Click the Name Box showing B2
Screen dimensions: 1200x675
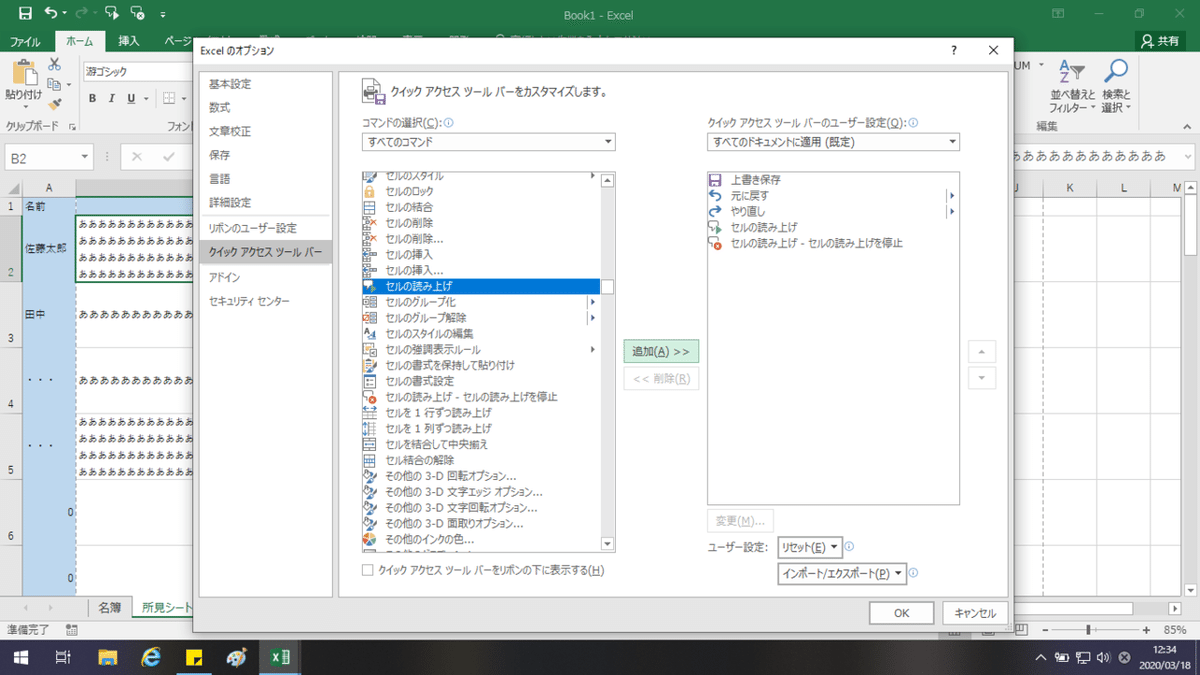[x=49, y=157]
